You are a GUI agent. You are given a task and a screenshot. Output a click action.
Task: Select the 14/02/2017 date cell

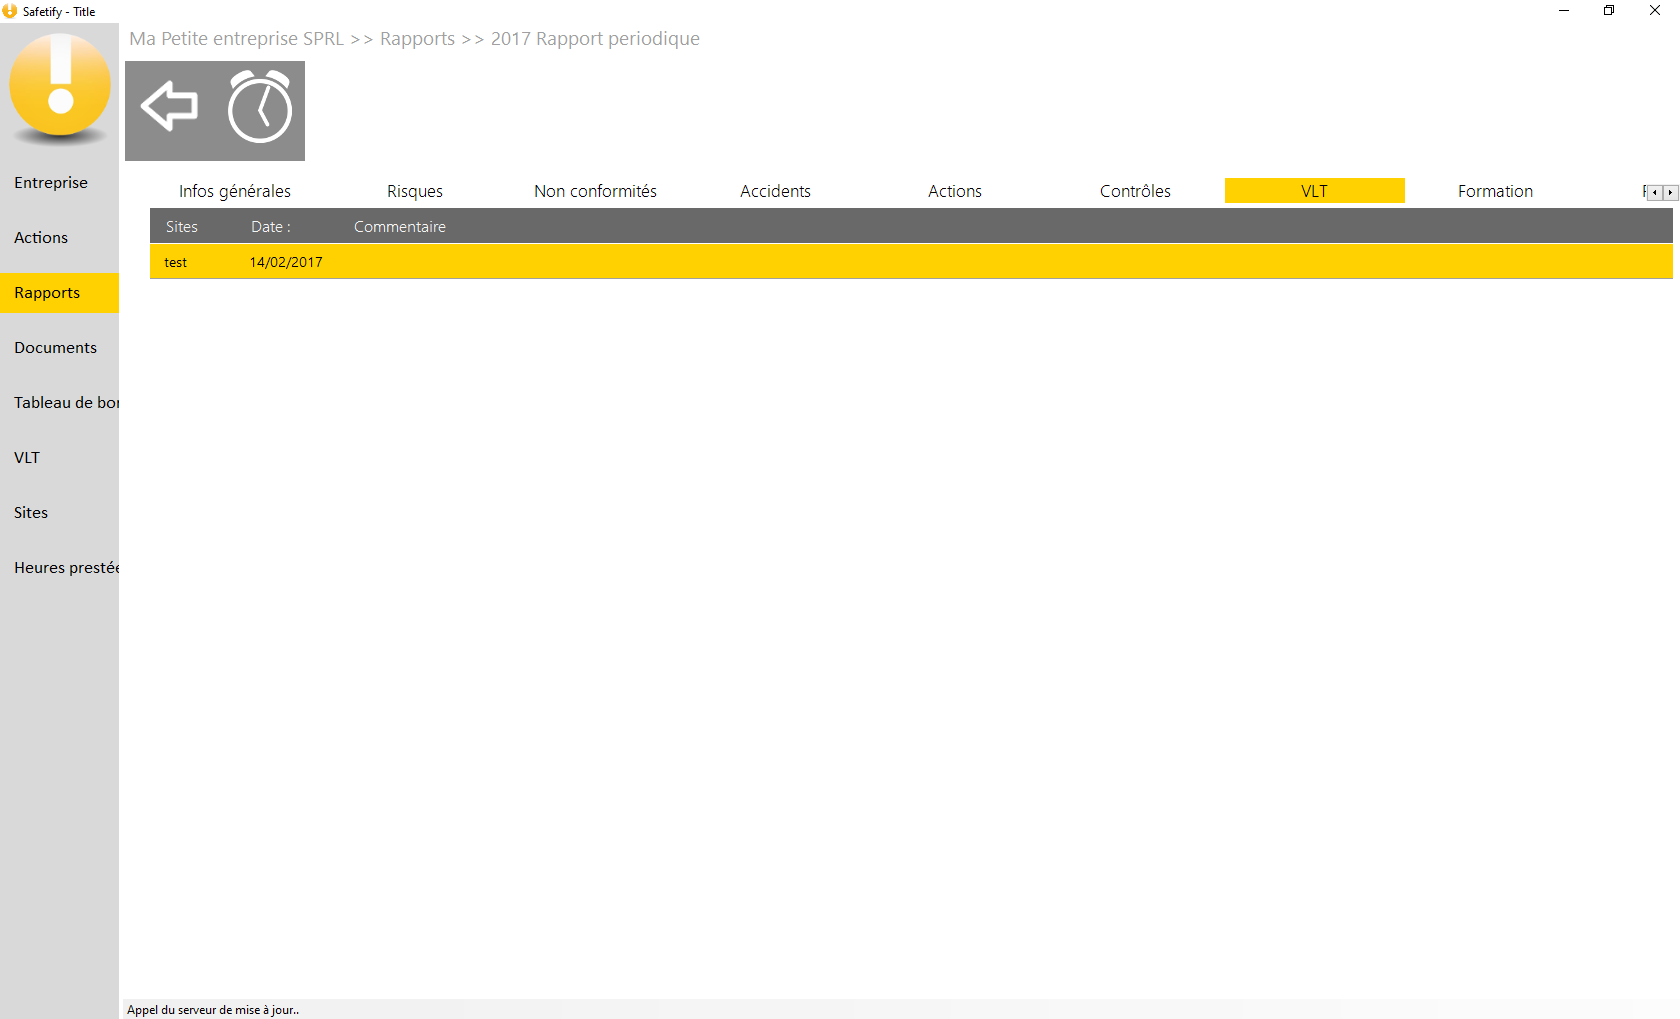(x=286, y=262)
